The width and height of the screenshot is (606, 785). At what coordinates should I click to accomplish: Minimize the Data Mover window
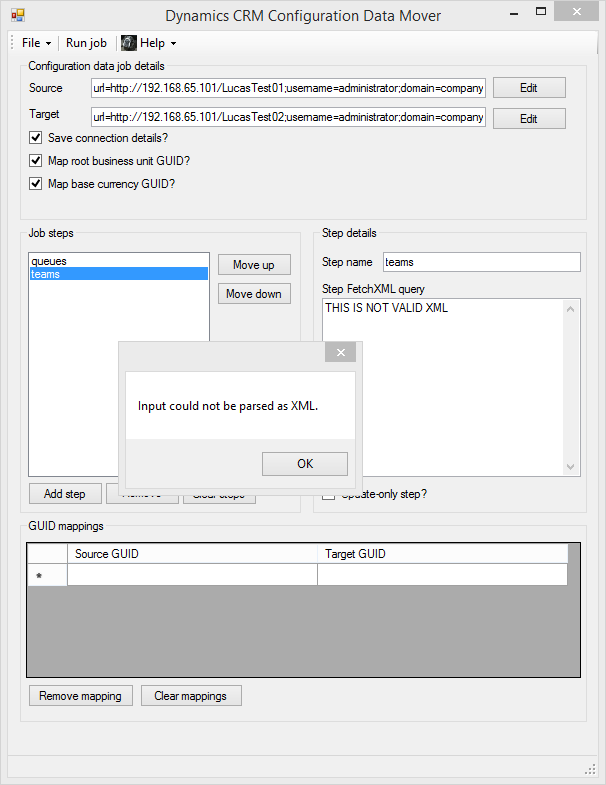pos(513,13)
